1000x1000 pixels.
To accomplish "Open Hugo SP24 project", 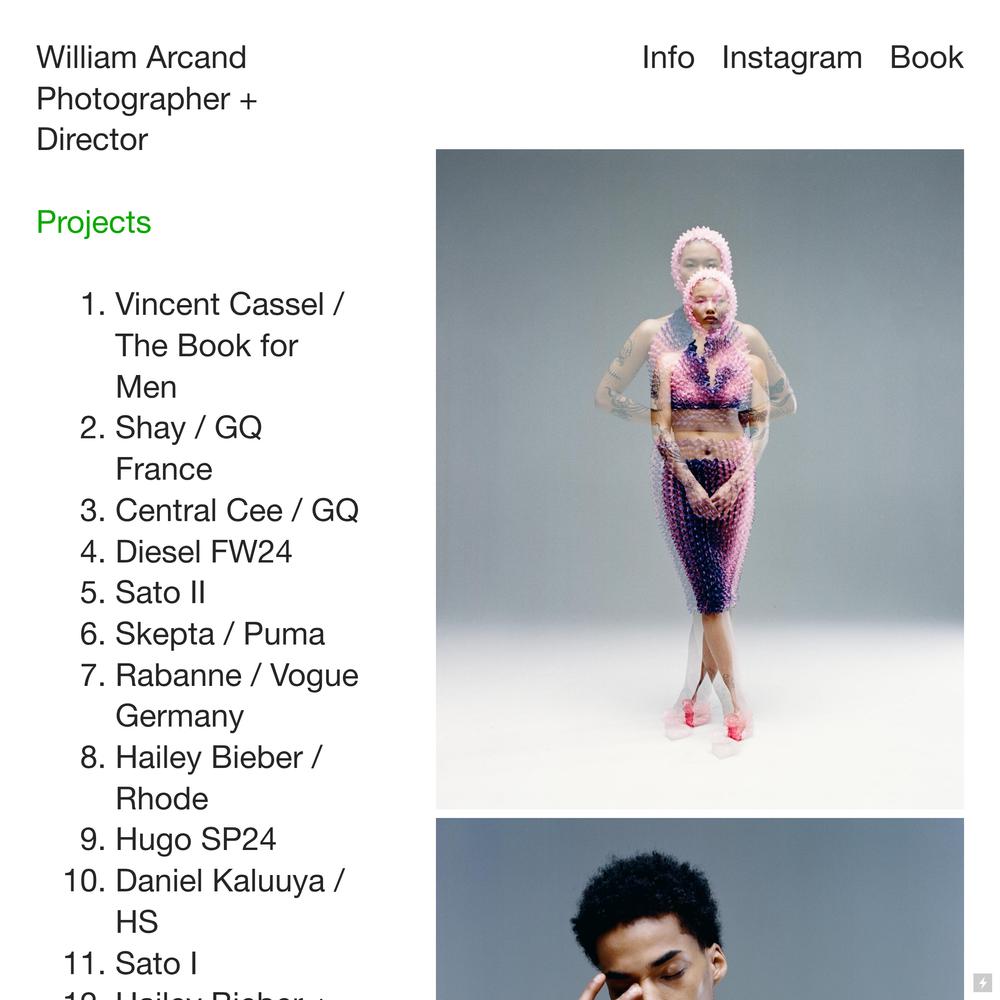I will tap(196, 839).
